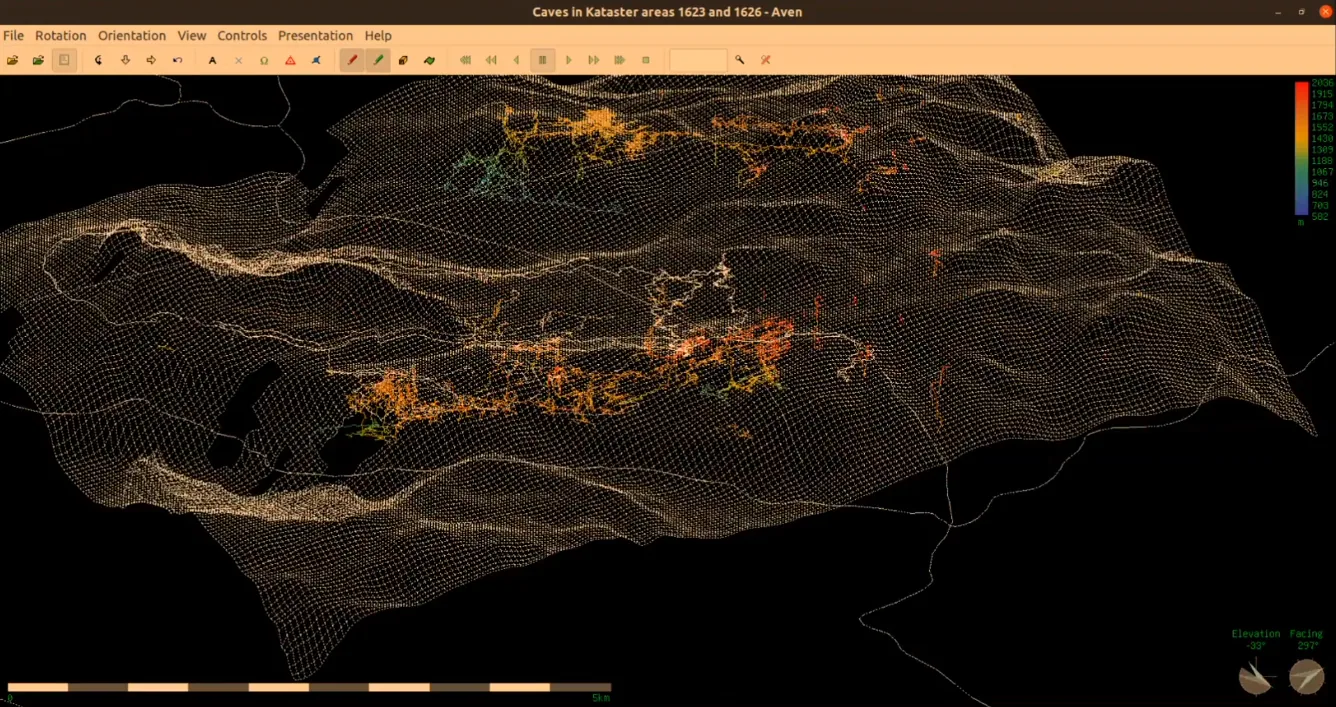Click the Find magnifier icon
This screenshot has height=707, width=1336.
coord(740,60)
